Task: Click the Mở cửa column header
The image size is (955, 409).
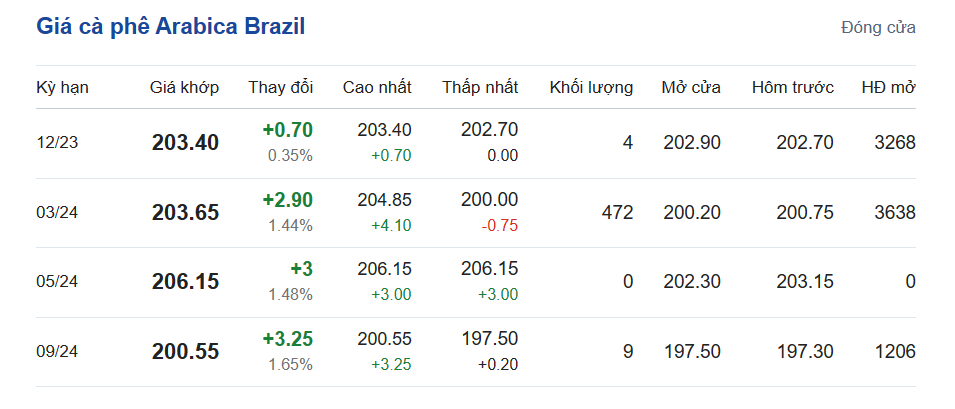Action: [x=690, y=87]
